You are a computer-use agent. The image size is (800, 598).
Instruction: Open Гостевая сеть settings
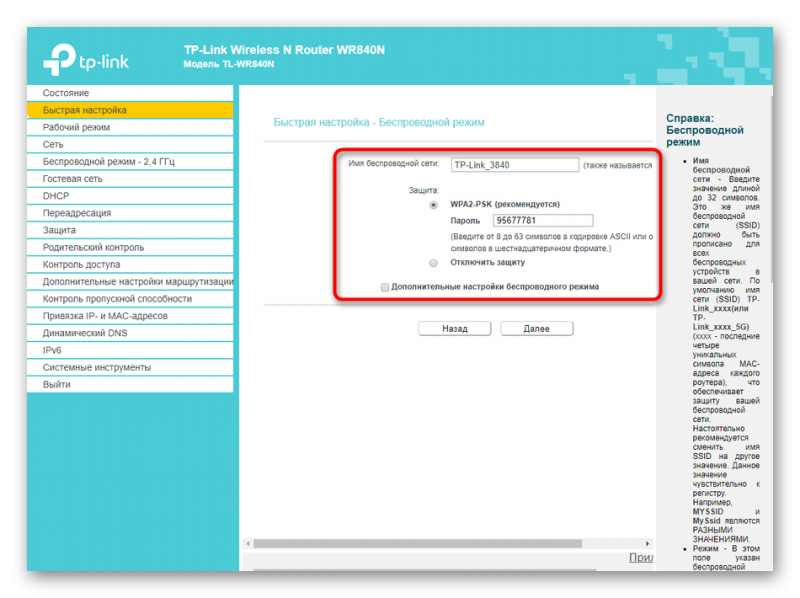click(x=130, y=179)
